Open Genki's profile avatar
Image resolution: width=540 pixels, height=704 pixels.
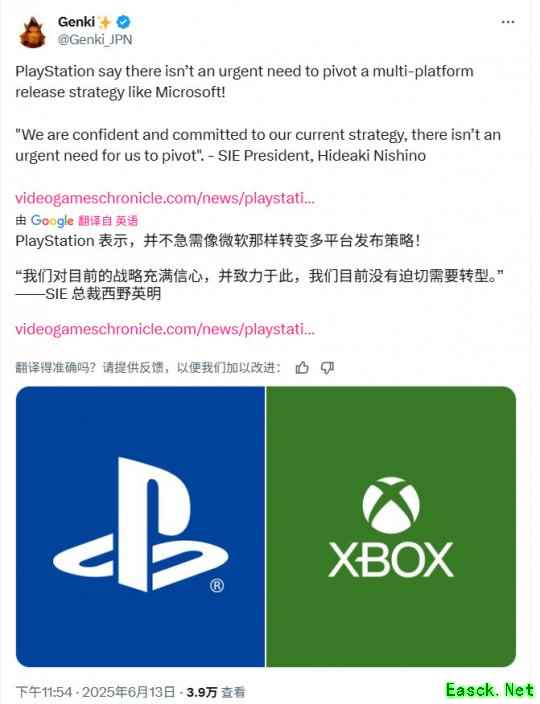[32, 31]
